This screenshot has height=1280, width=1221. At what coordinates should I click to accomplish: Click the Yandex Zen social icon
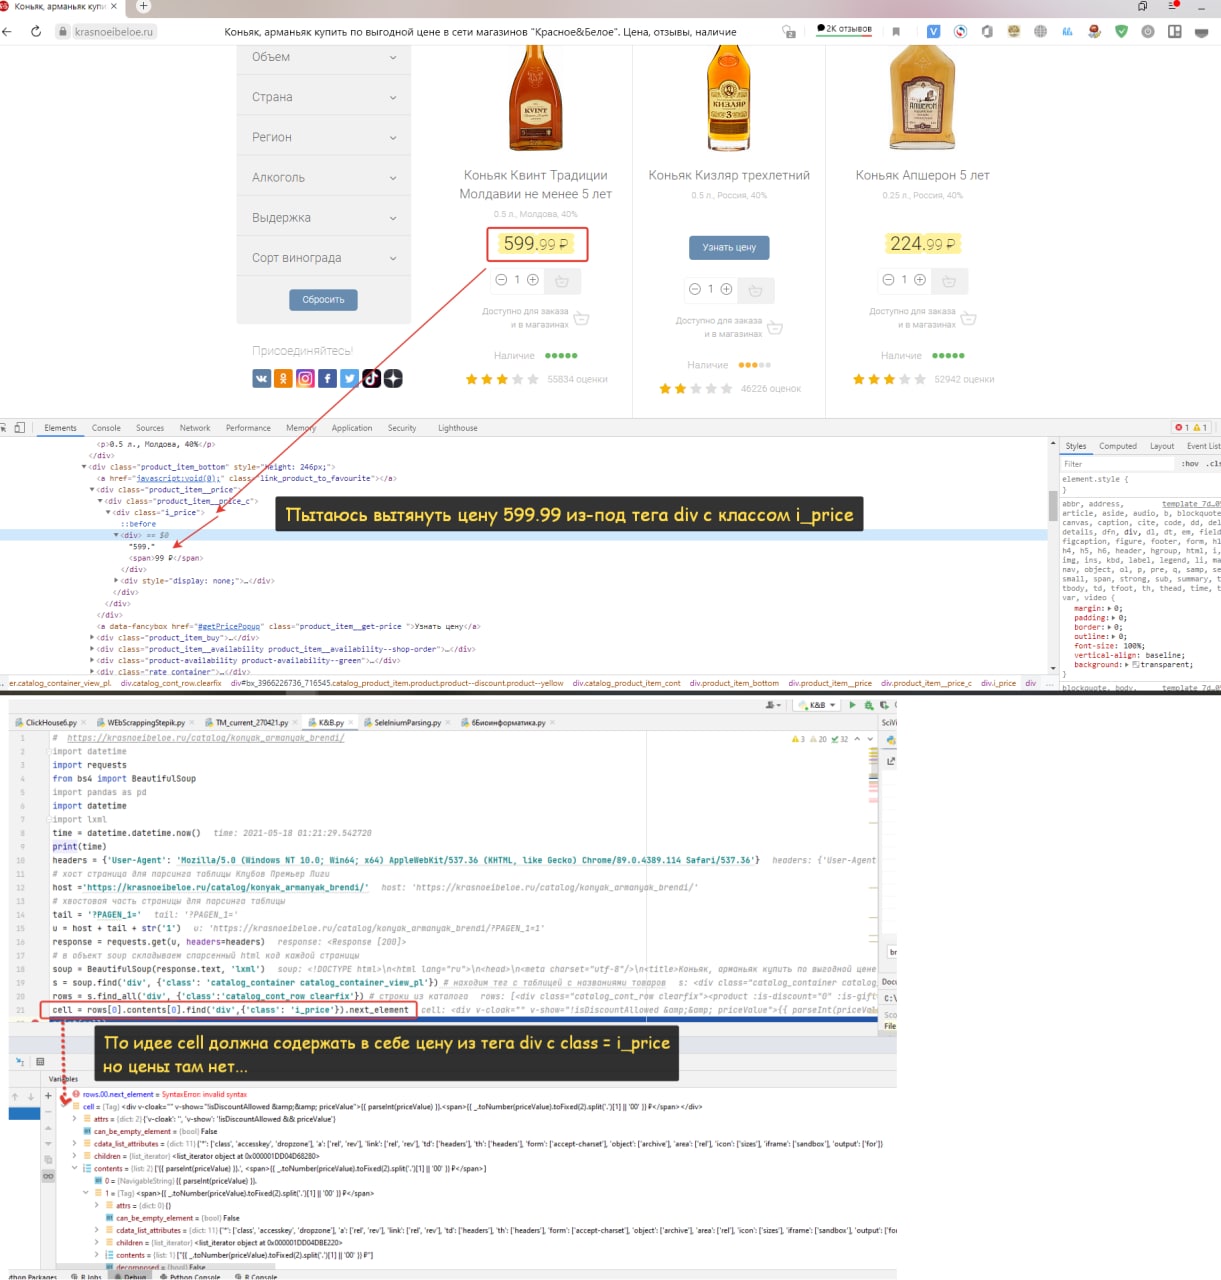[x=393, y=378]
